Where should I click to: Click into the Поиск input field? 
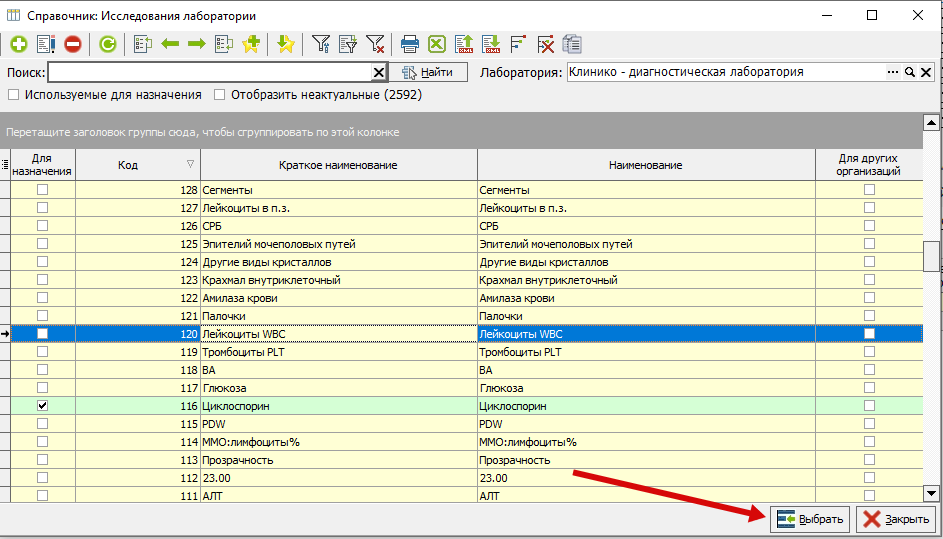210,73
